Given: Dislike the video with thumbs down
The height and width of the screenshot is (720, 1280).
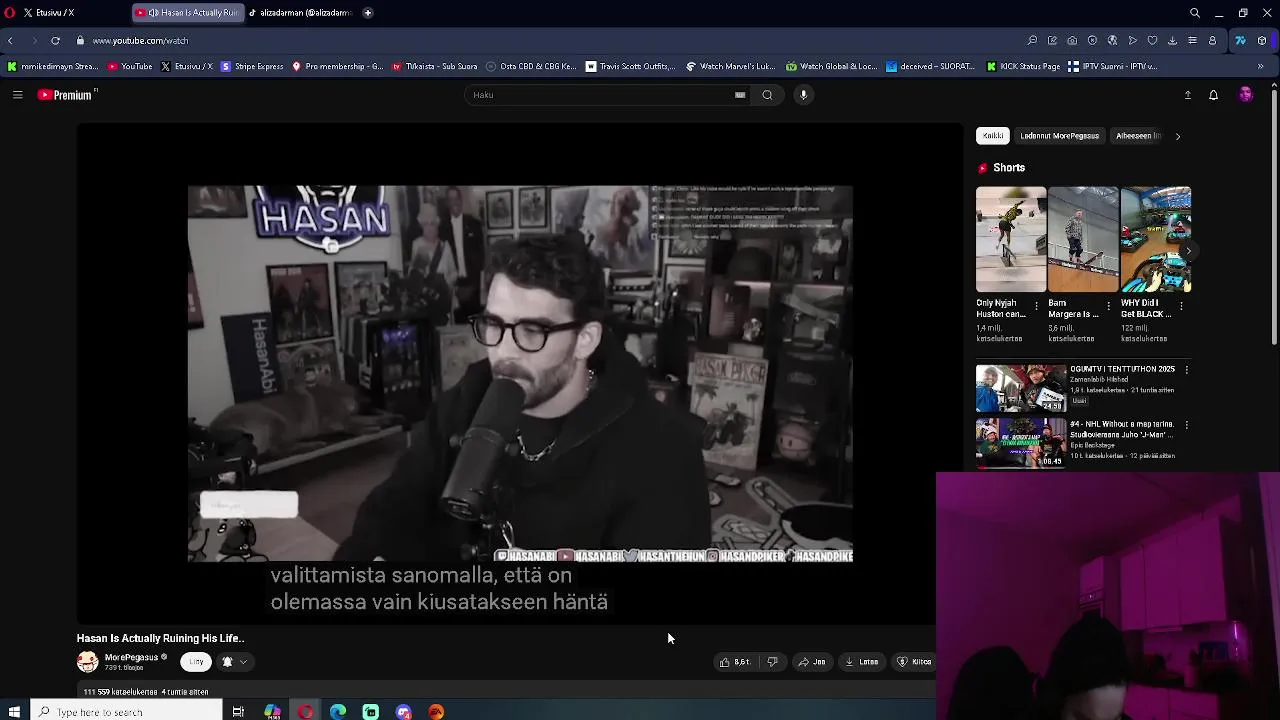Looking at the screenshot, I should [x=772, y=662].
